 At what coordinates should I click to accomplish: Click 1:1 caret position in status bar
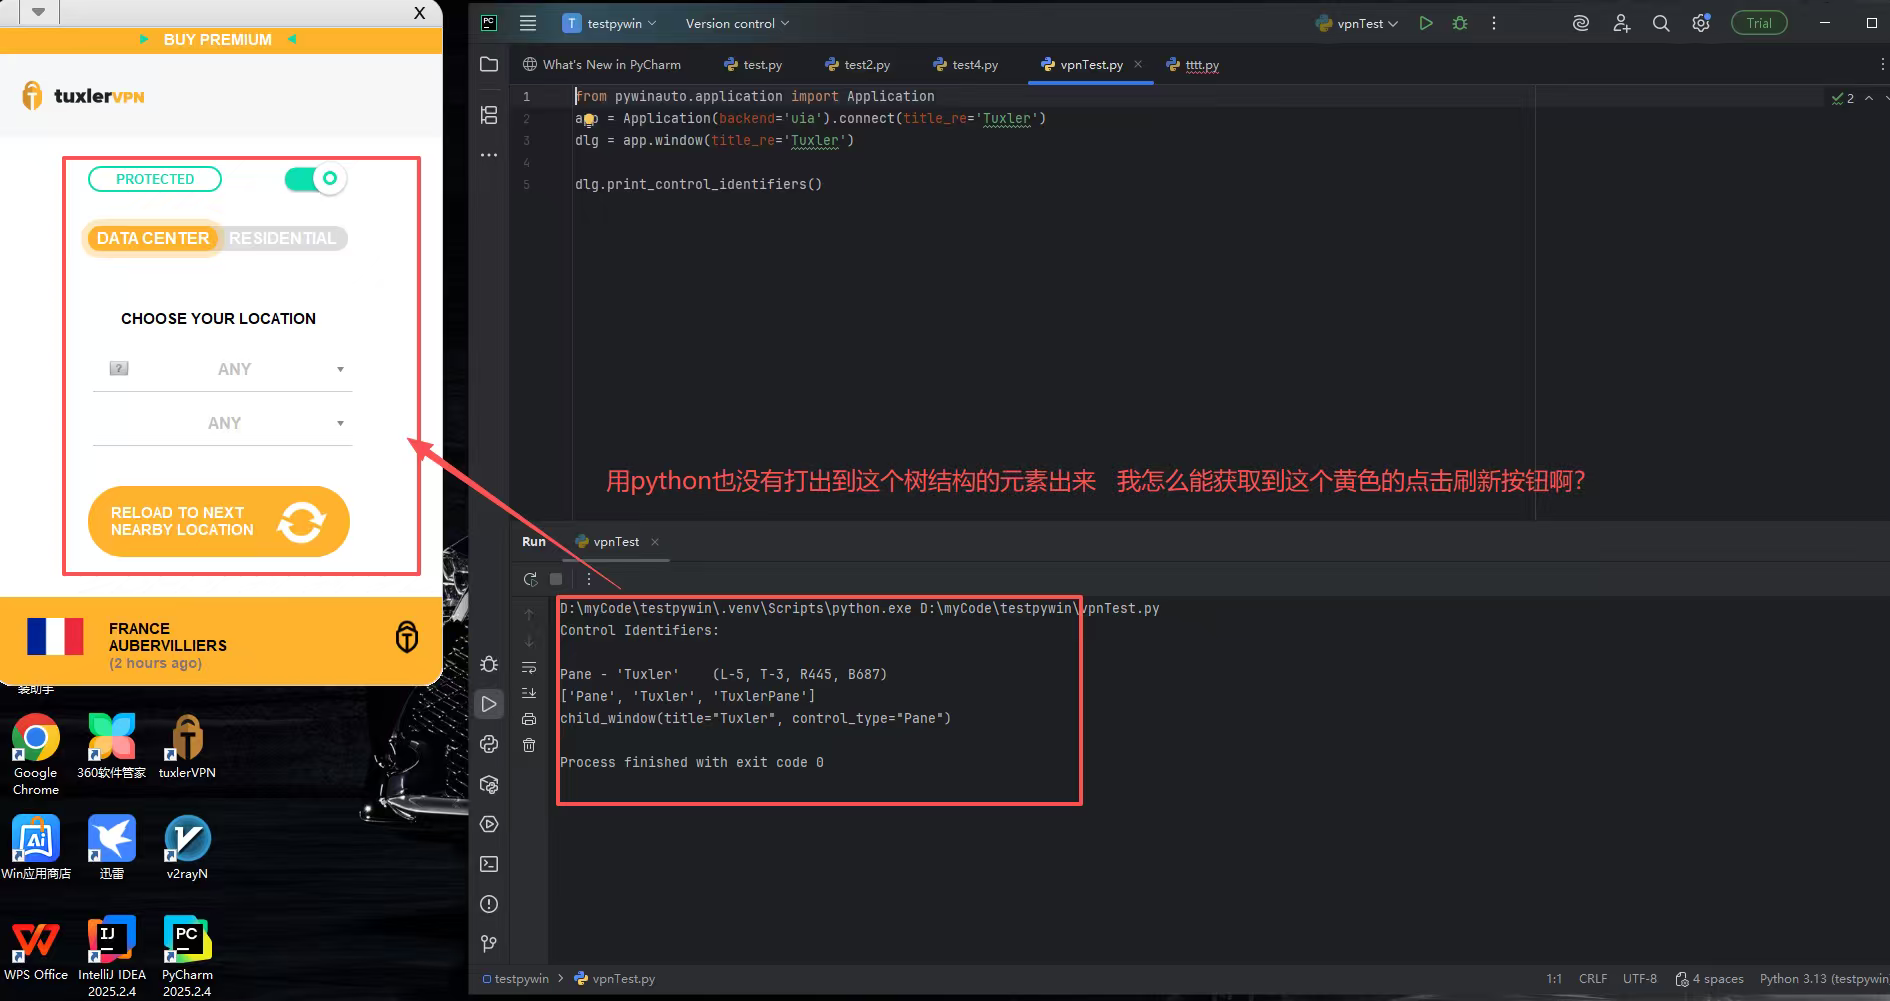tap(1554, 979)
